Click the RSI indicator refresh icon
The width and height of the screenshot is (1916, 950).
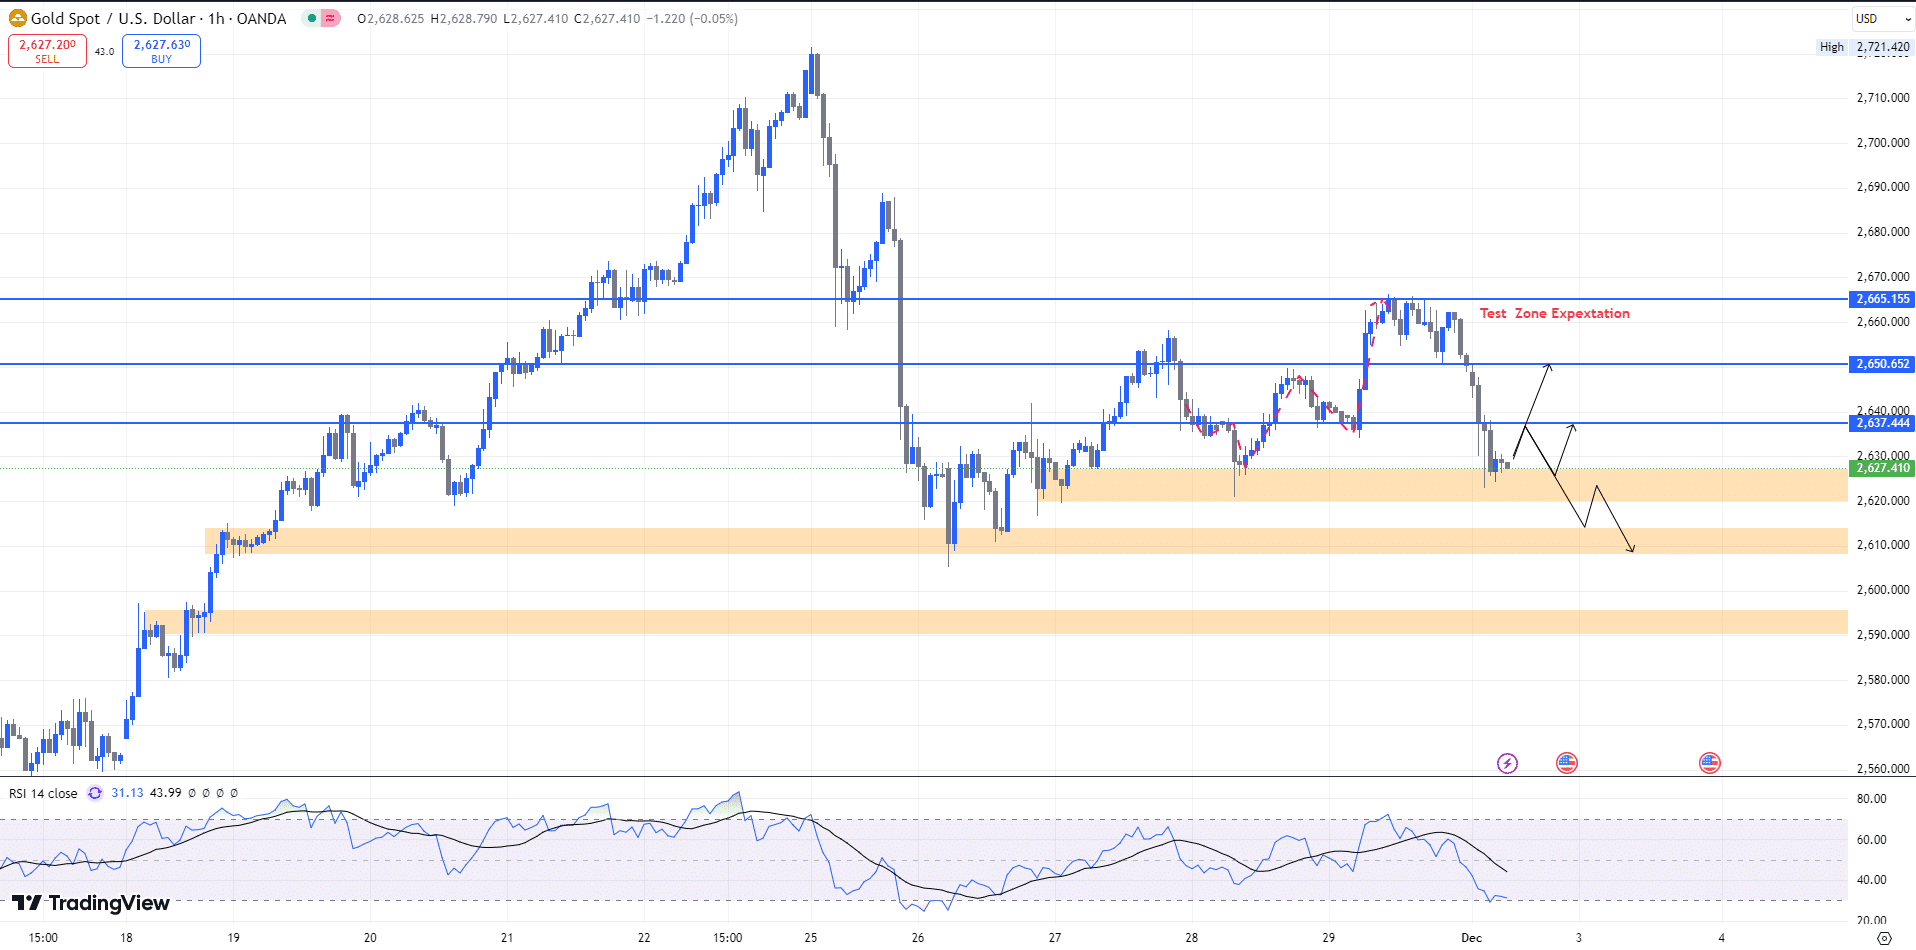point(94,793)
